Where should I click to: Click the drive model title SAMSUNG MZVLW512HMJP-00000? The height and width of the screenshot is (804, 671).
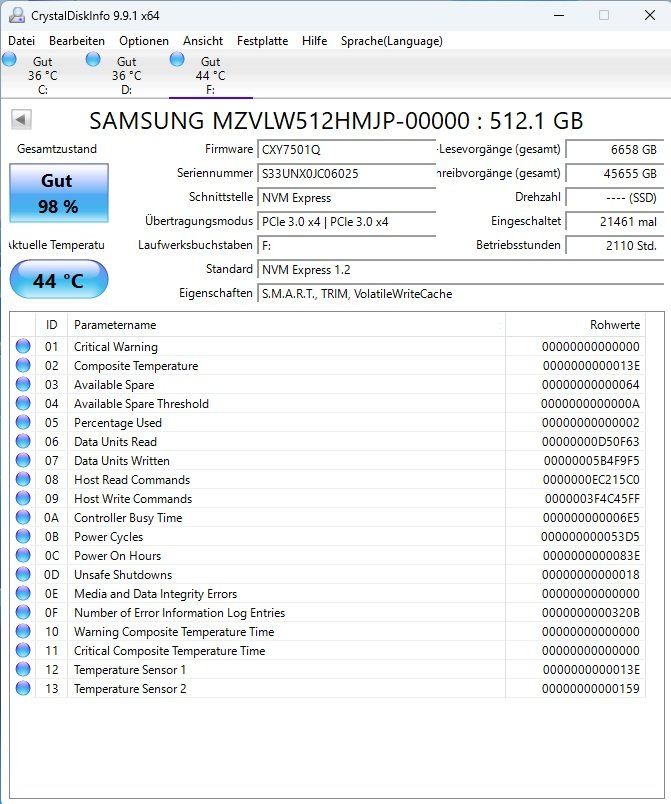pyautogui.click(x=279, y=121)
